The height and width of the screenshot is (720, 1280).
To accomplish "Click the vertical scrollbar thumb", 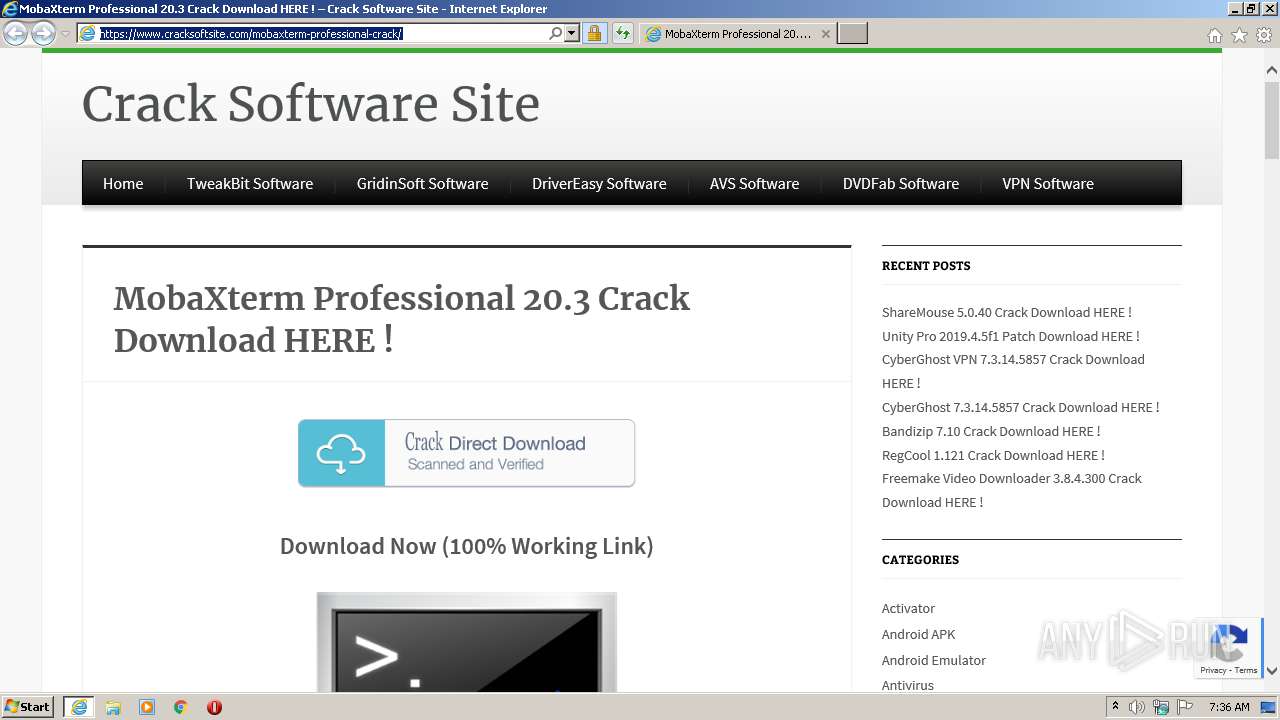I will click(x=1272, y=119).
